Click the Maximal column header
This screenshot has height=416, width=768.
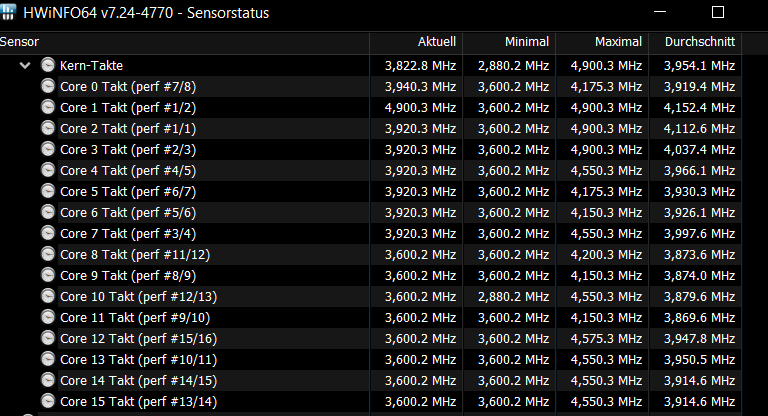pyautogui.click(x=618, y=42)
